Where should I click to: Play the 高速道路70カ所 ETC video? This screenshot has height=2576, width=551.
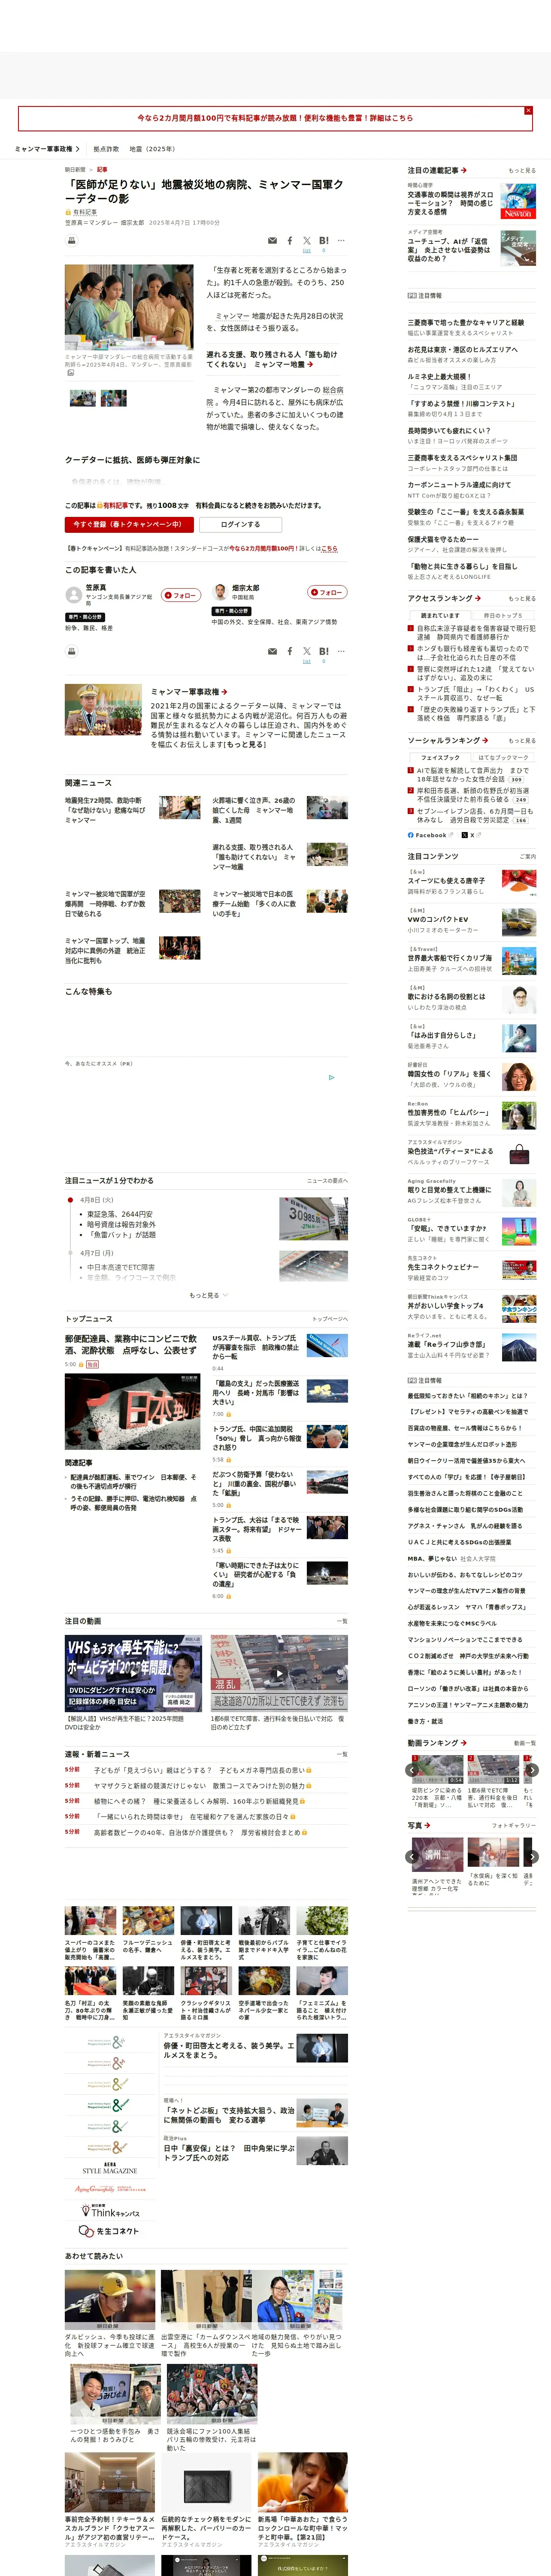point(279,1673)
